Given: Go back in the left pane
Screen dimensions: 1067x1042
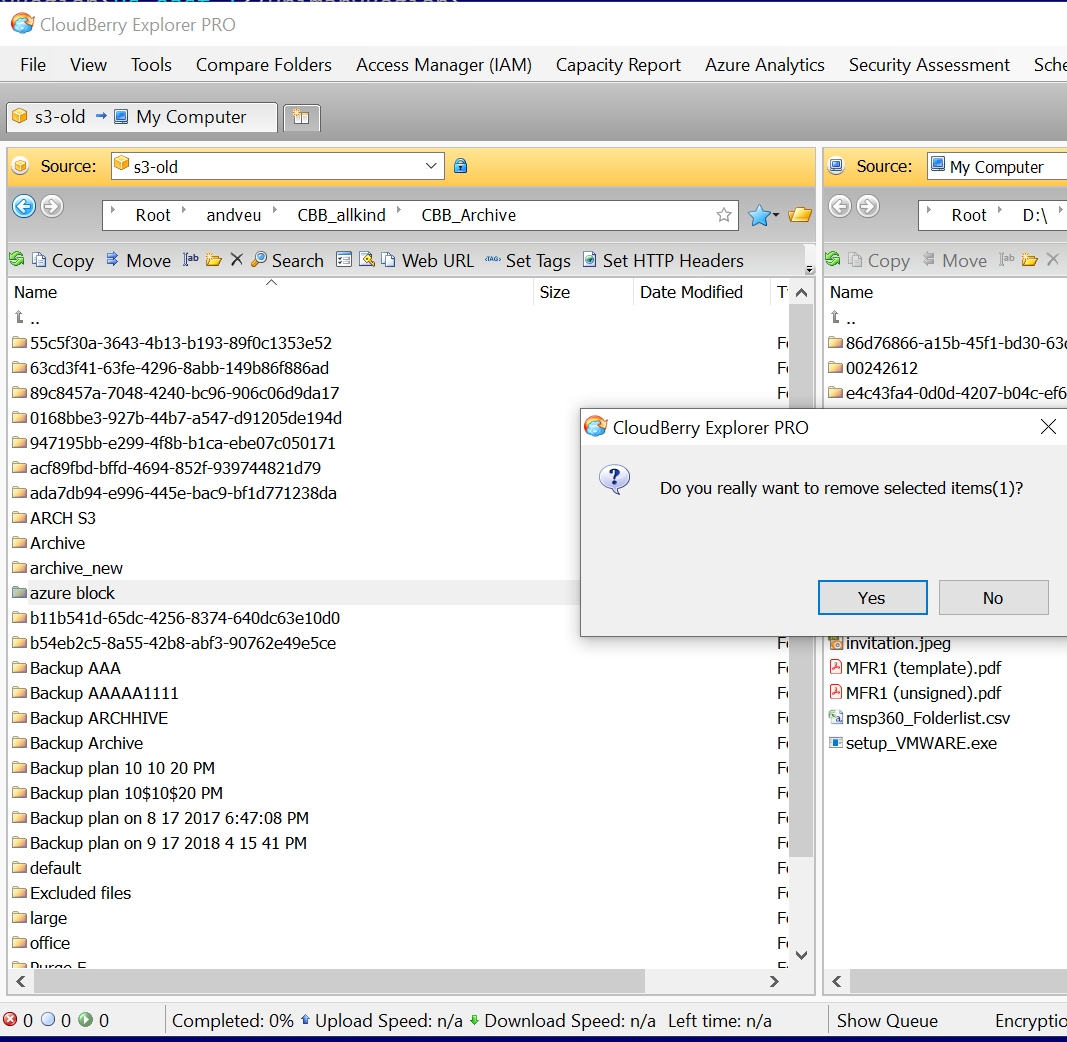Looking at the screenshot, I should 24,206.
